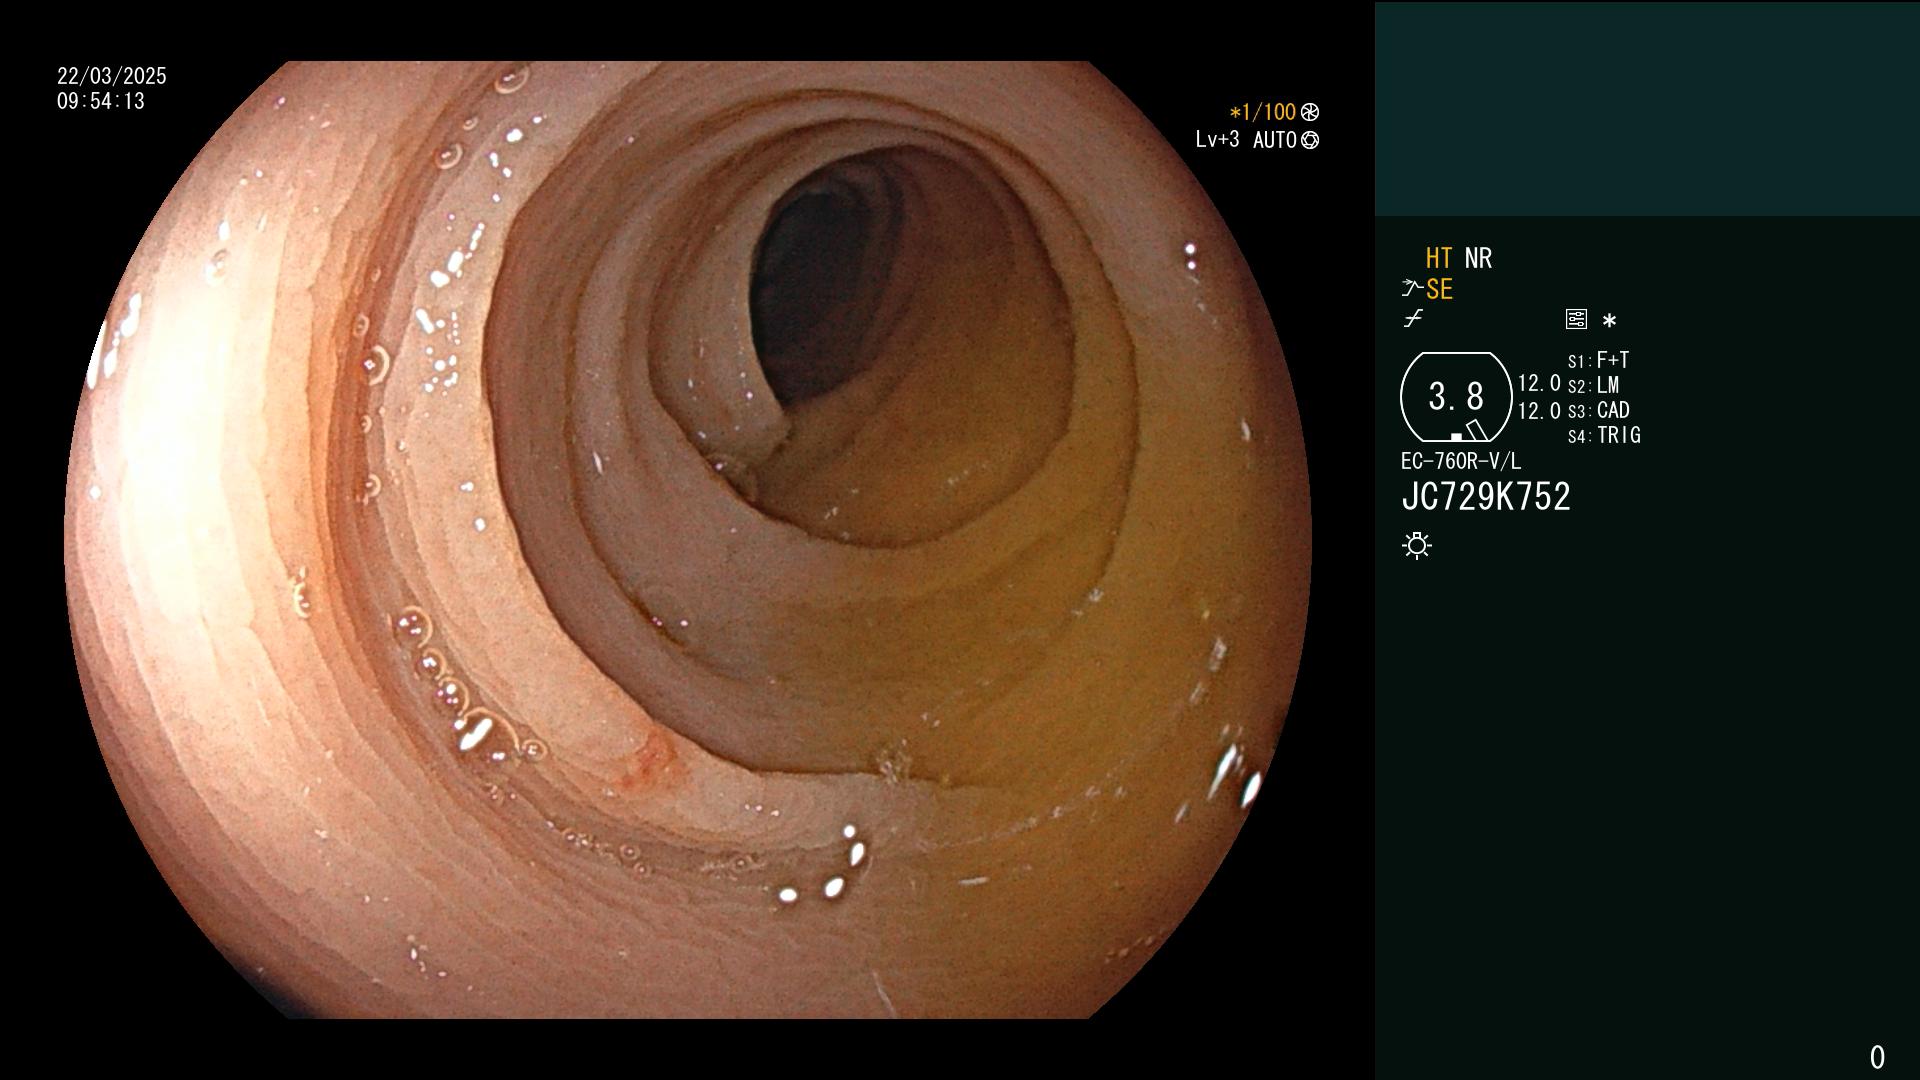Select the HT indicator
Screen dimensions: 1920x1080
click(x=1439, y=258)
